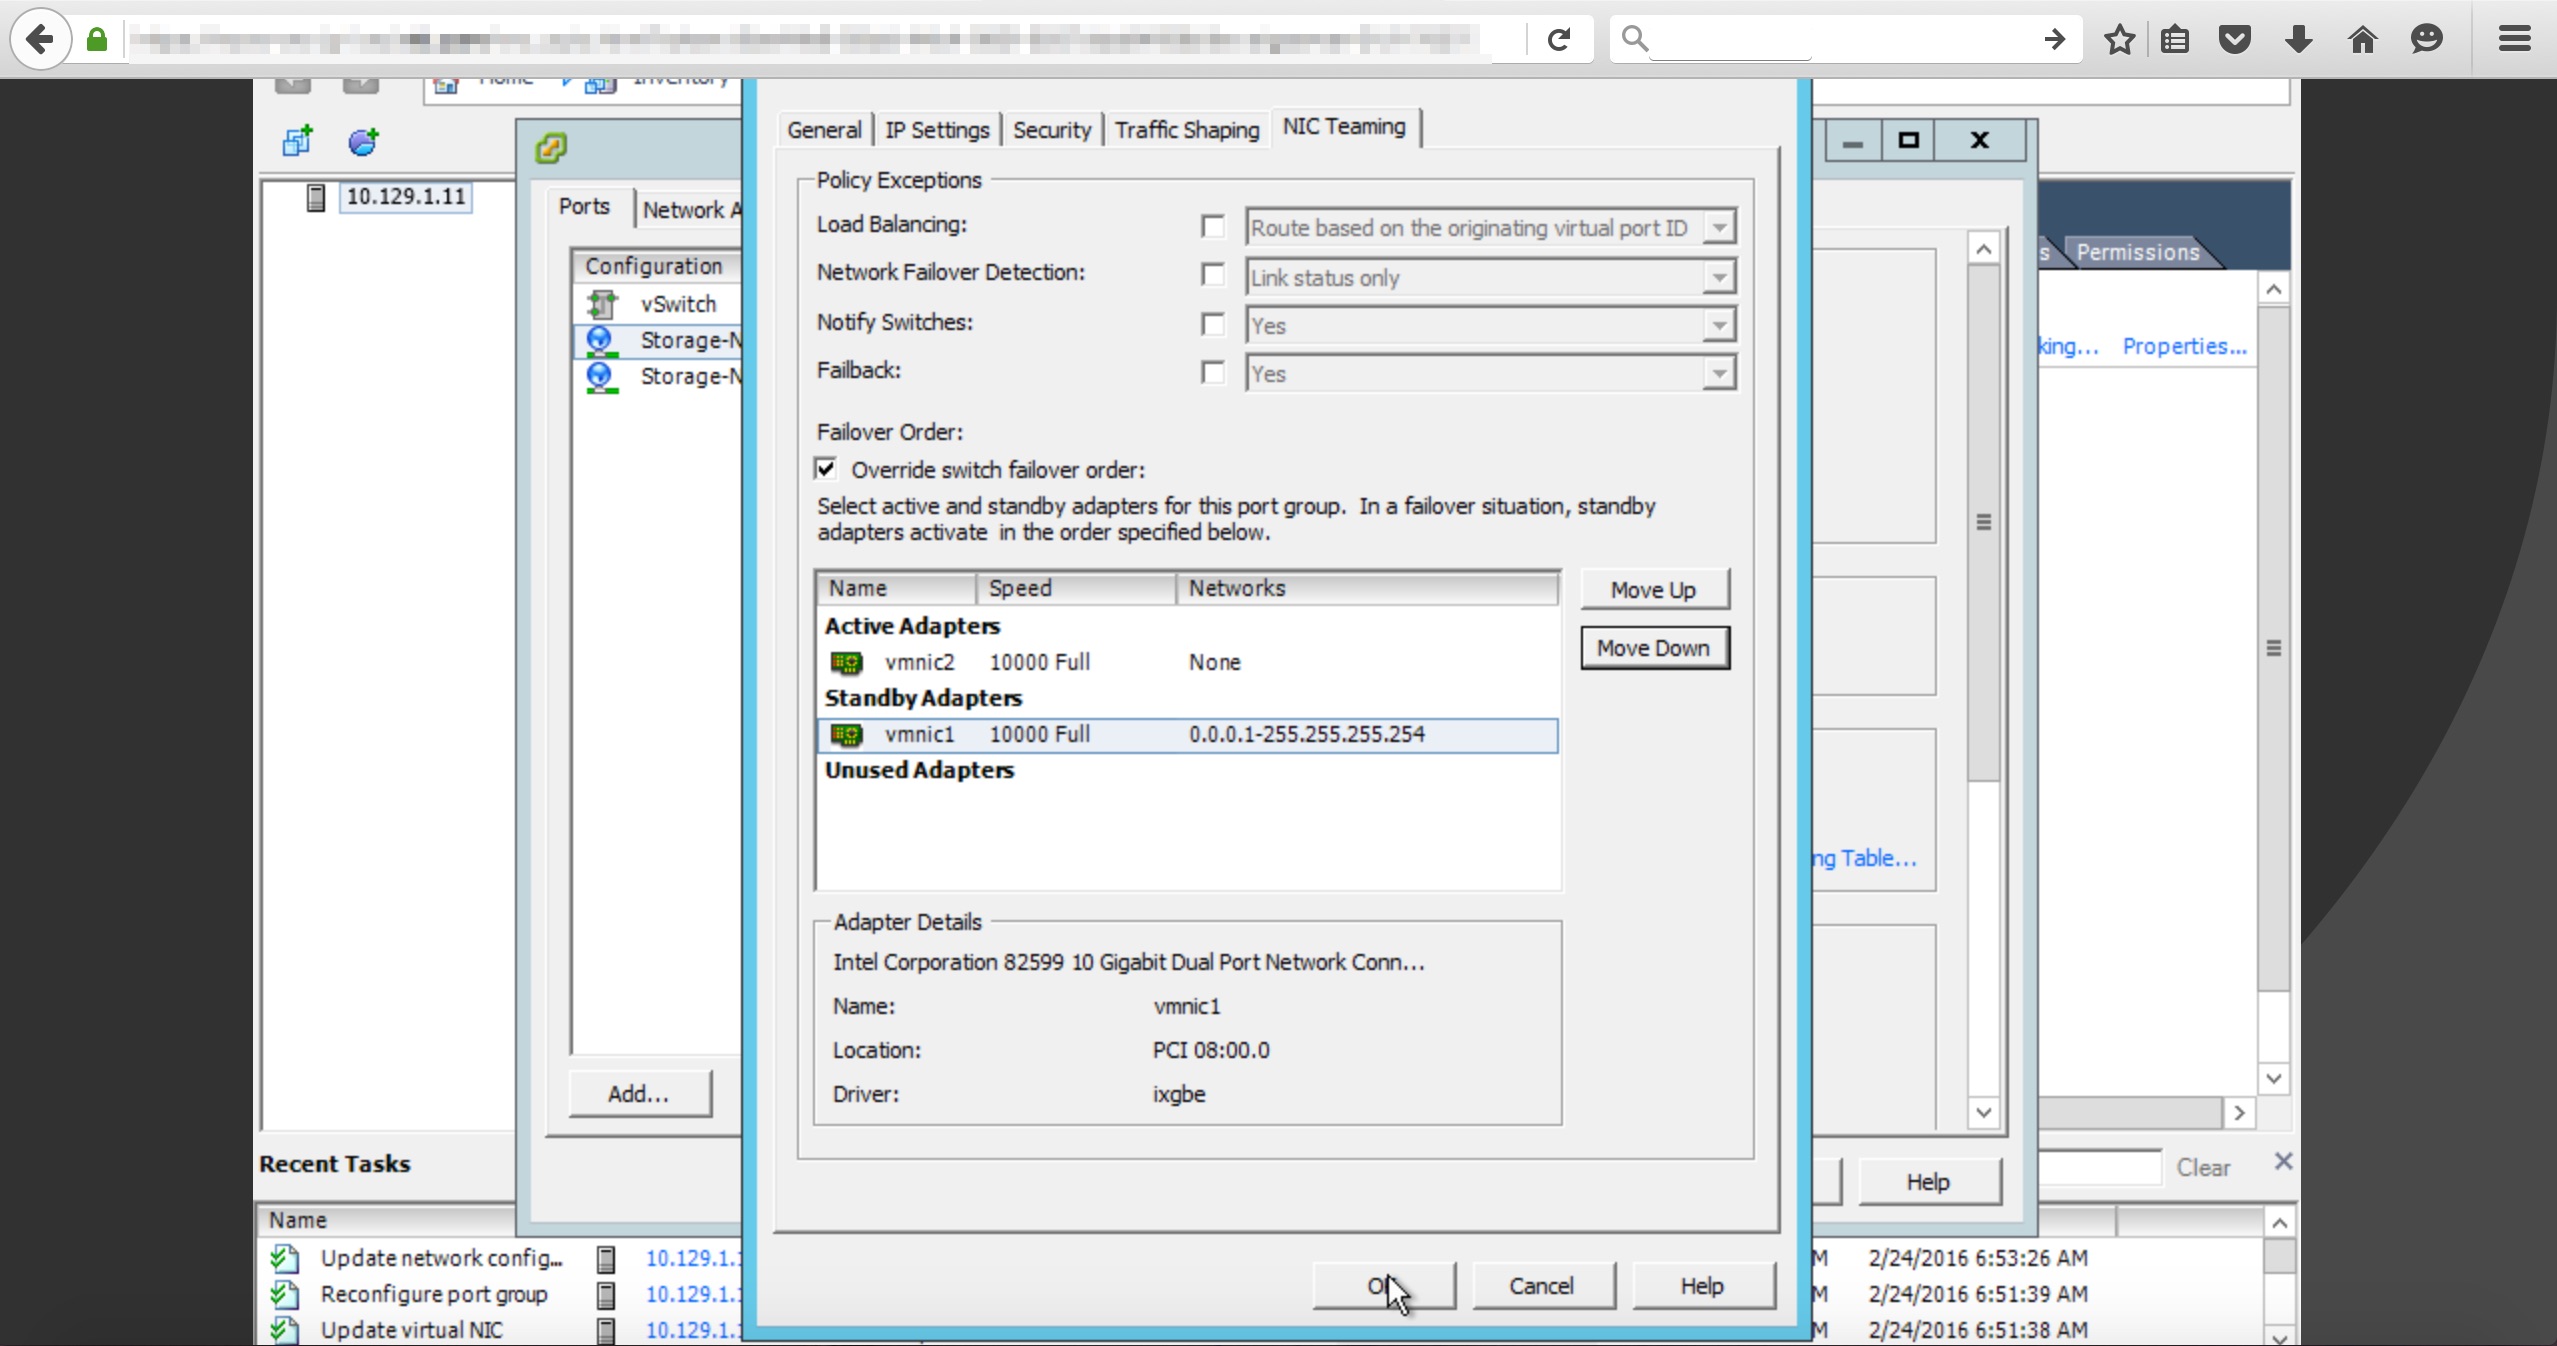
Task: Uncheck Override switch failover order
Action: [x=826, y=469]
